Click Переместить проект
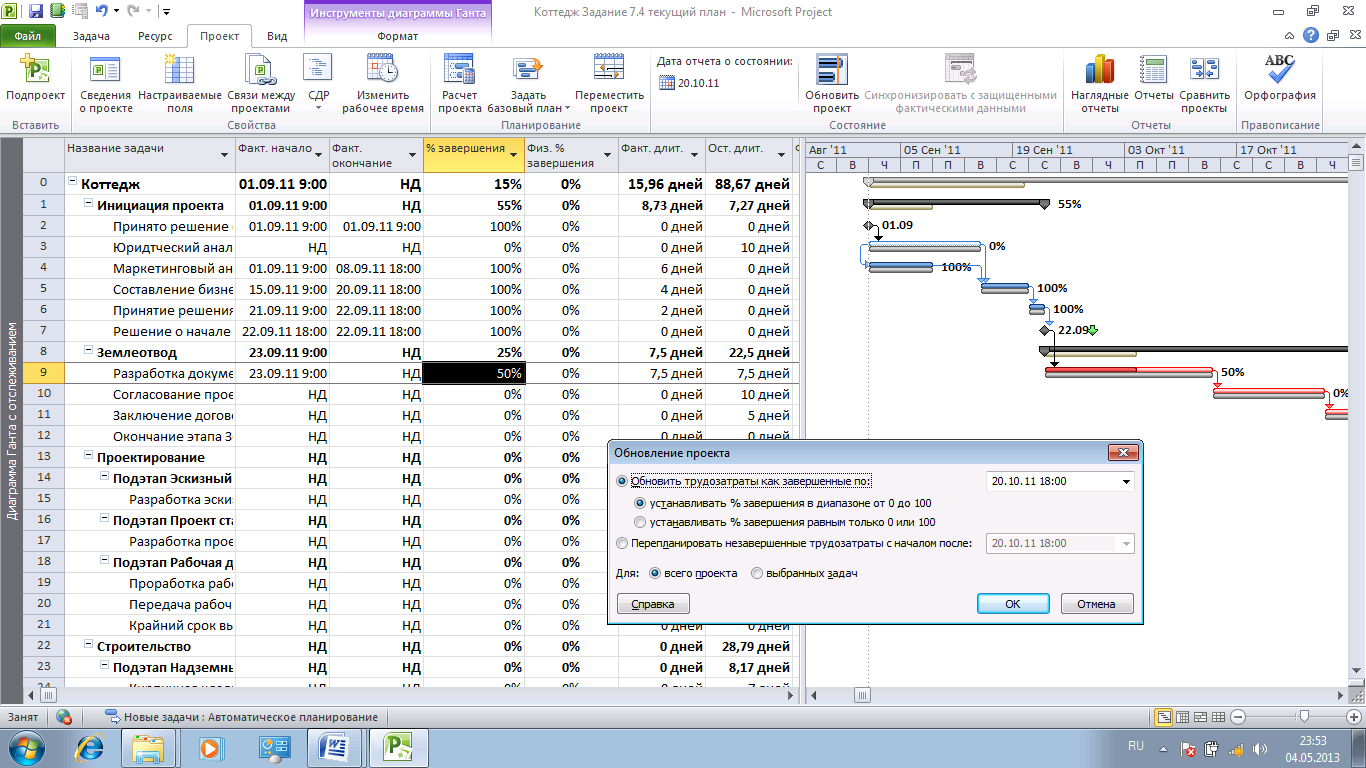Image resolution: width=1366 pixels, height=768 pixels. (609, 84)
